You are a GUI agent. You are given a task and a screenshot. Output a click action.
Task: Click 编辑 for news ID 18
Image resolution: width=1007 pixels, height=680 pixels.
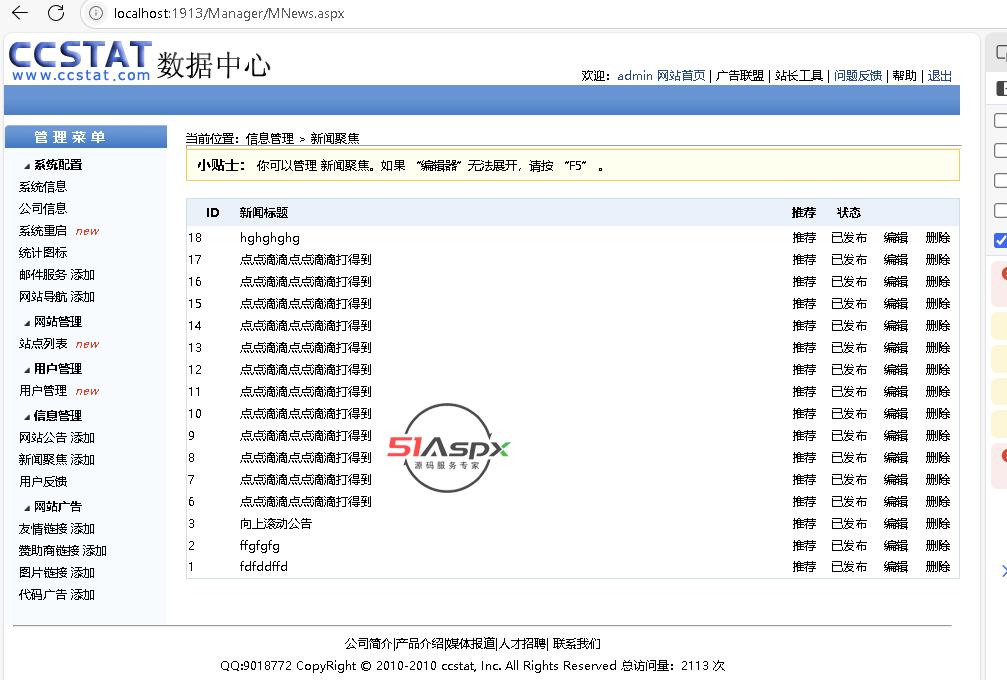tap(896, 238)
